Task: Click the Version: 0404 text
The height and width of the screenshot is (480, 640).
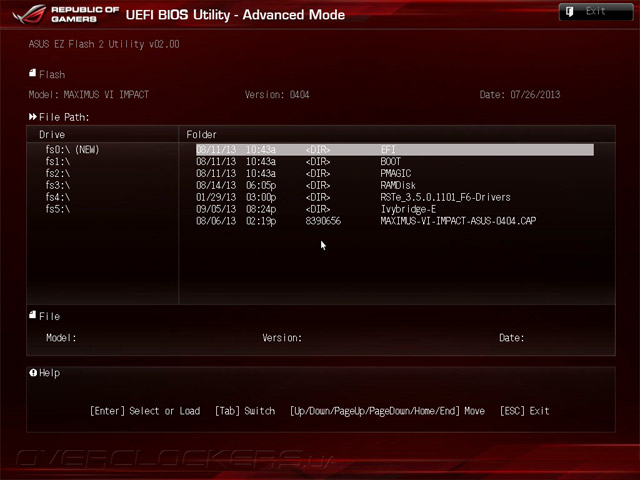Action: tap(277, 95)
